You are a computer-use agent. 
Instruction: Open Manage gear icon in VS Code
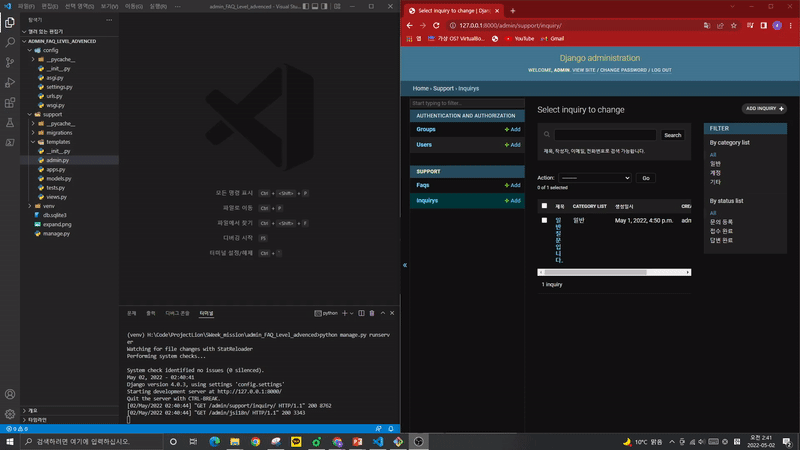(10, 414)
